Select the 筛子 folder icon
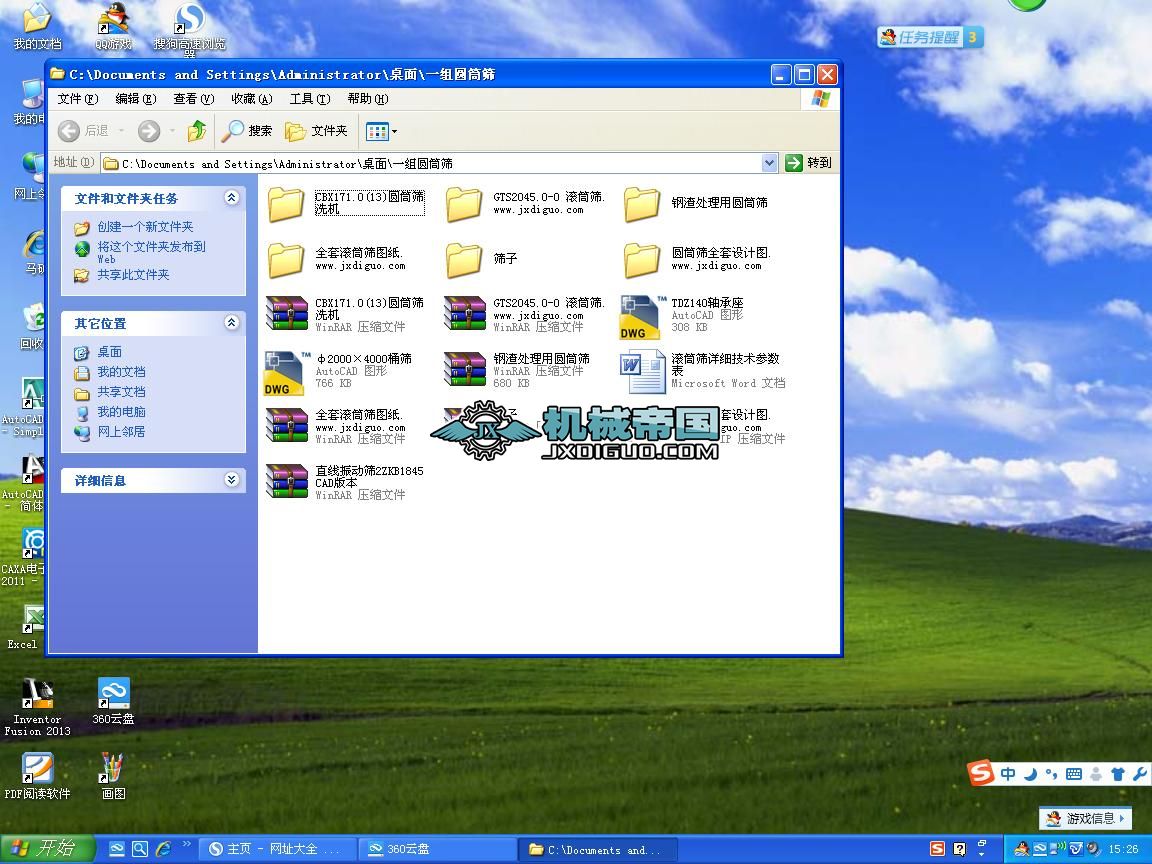Image resolution: width=1152 pixels, height=864 pixels. click(464, 260)
